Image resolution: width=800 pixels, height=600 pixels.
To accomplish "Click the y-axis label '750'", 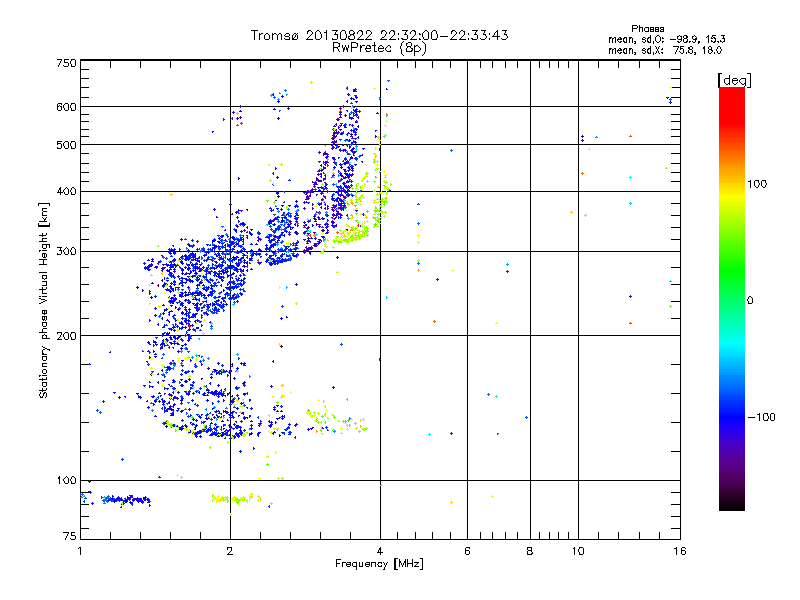I will [x=66, y=63].
